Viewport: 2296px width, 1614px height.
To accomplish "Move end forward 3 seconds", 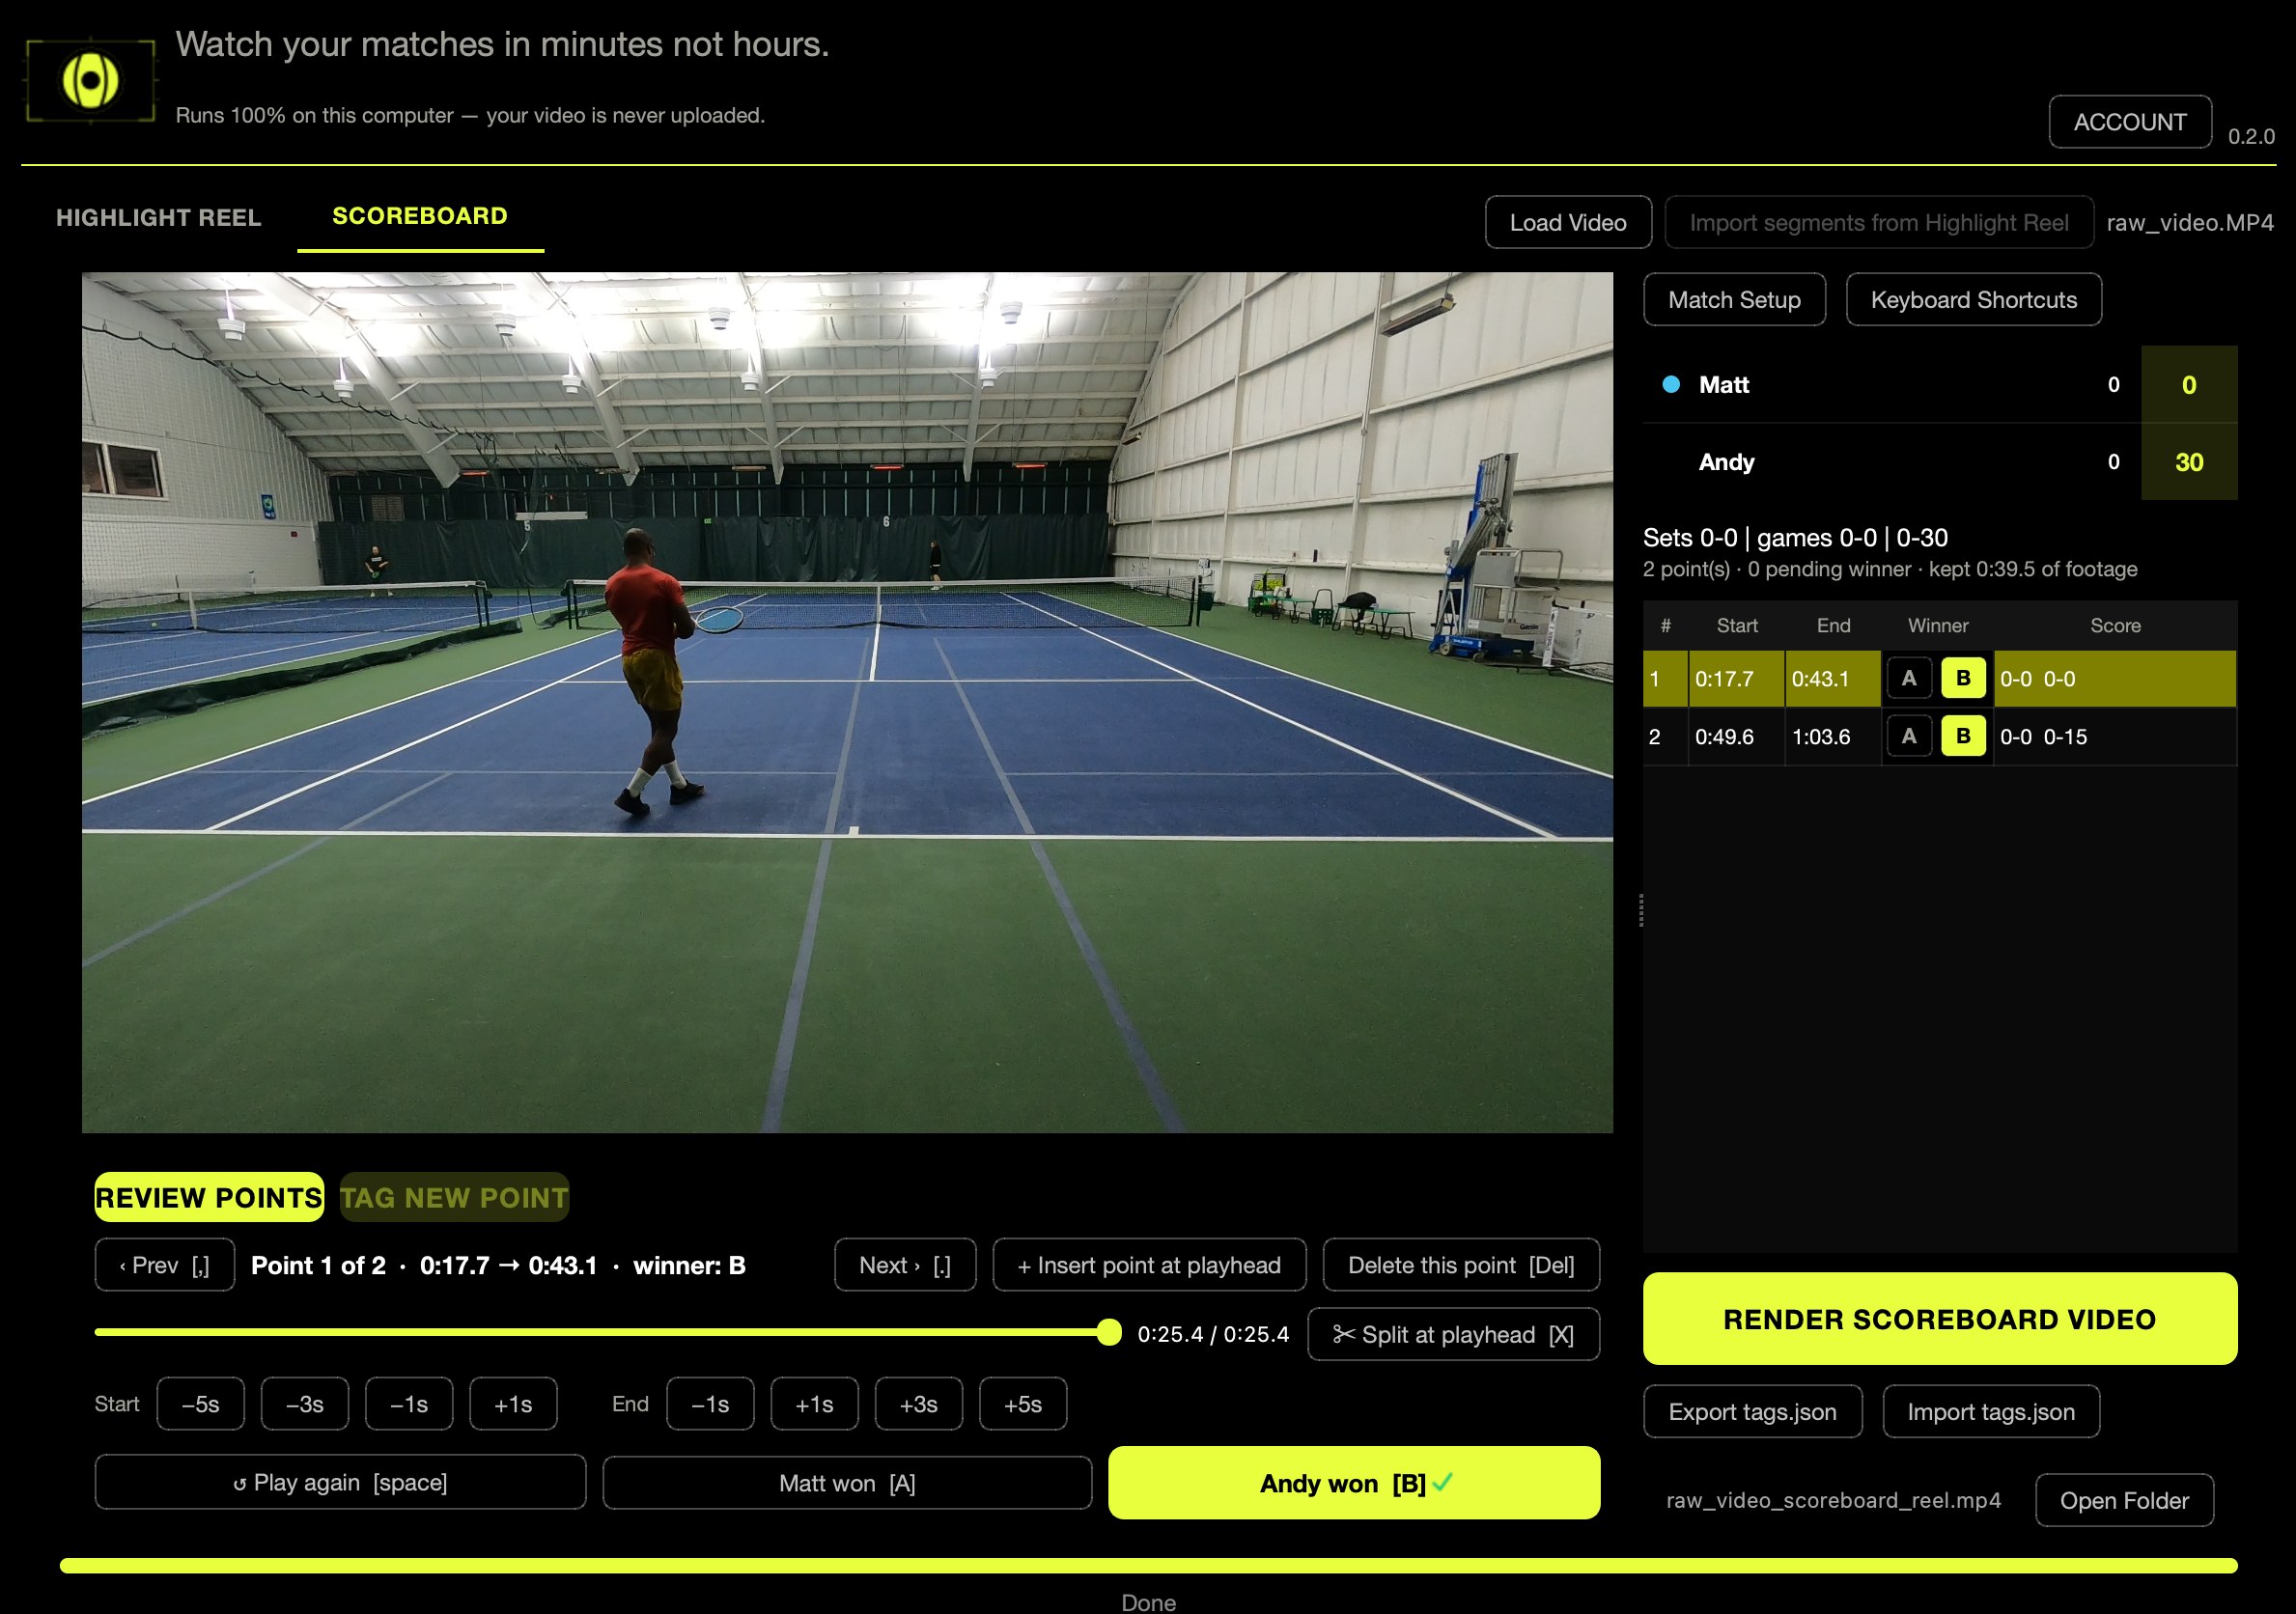I will 919,1404.
